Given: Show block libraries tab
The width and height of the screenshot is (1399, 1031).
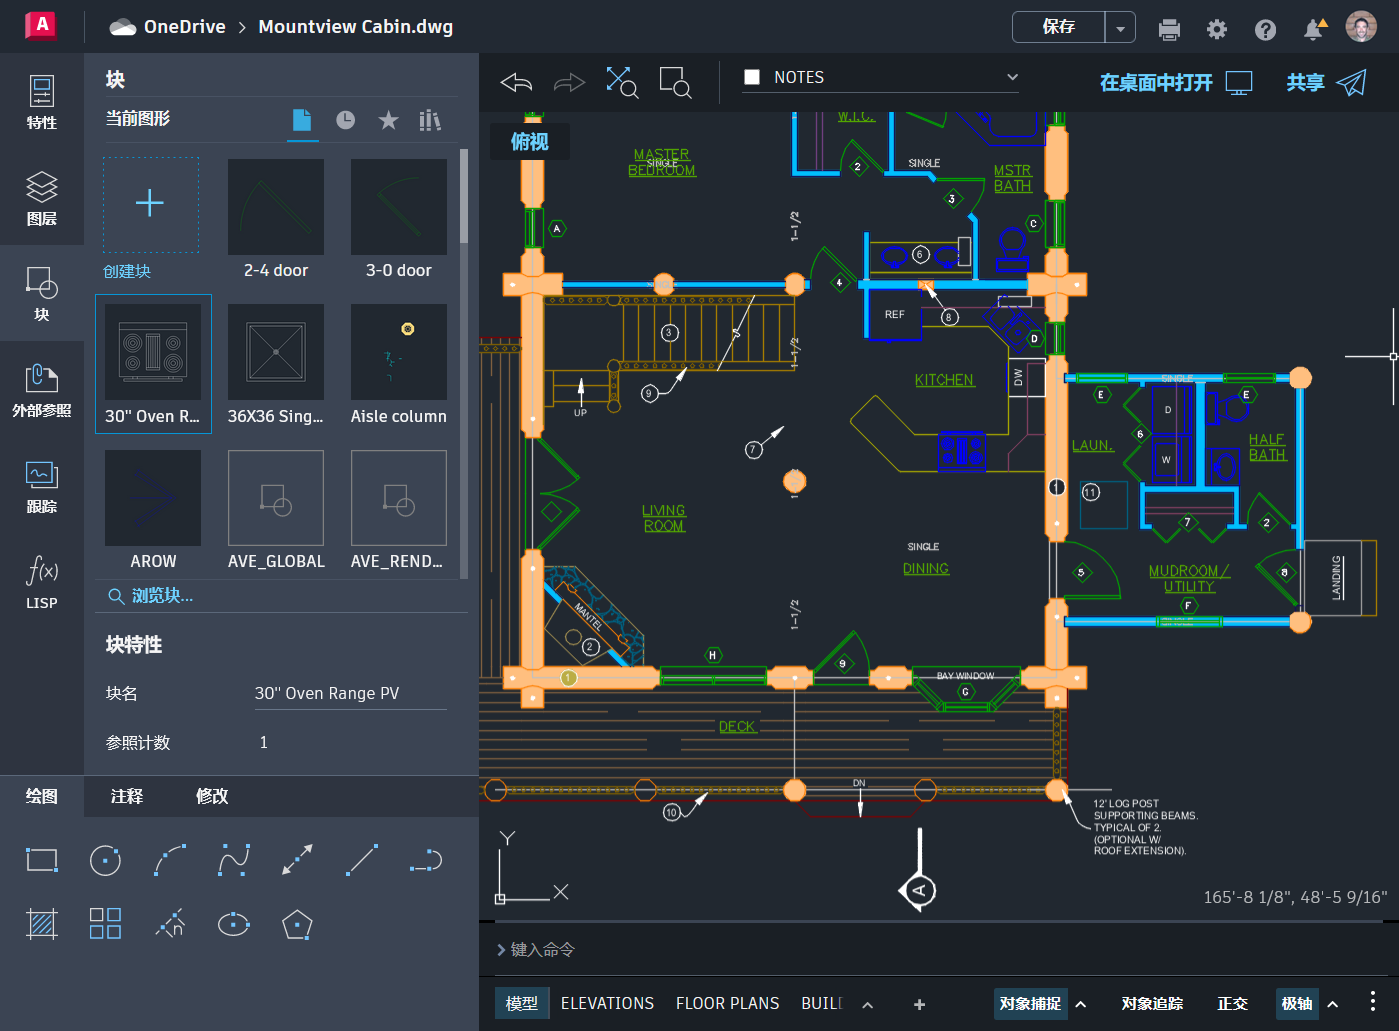Looking at the screenshot, I should (430, 120).
